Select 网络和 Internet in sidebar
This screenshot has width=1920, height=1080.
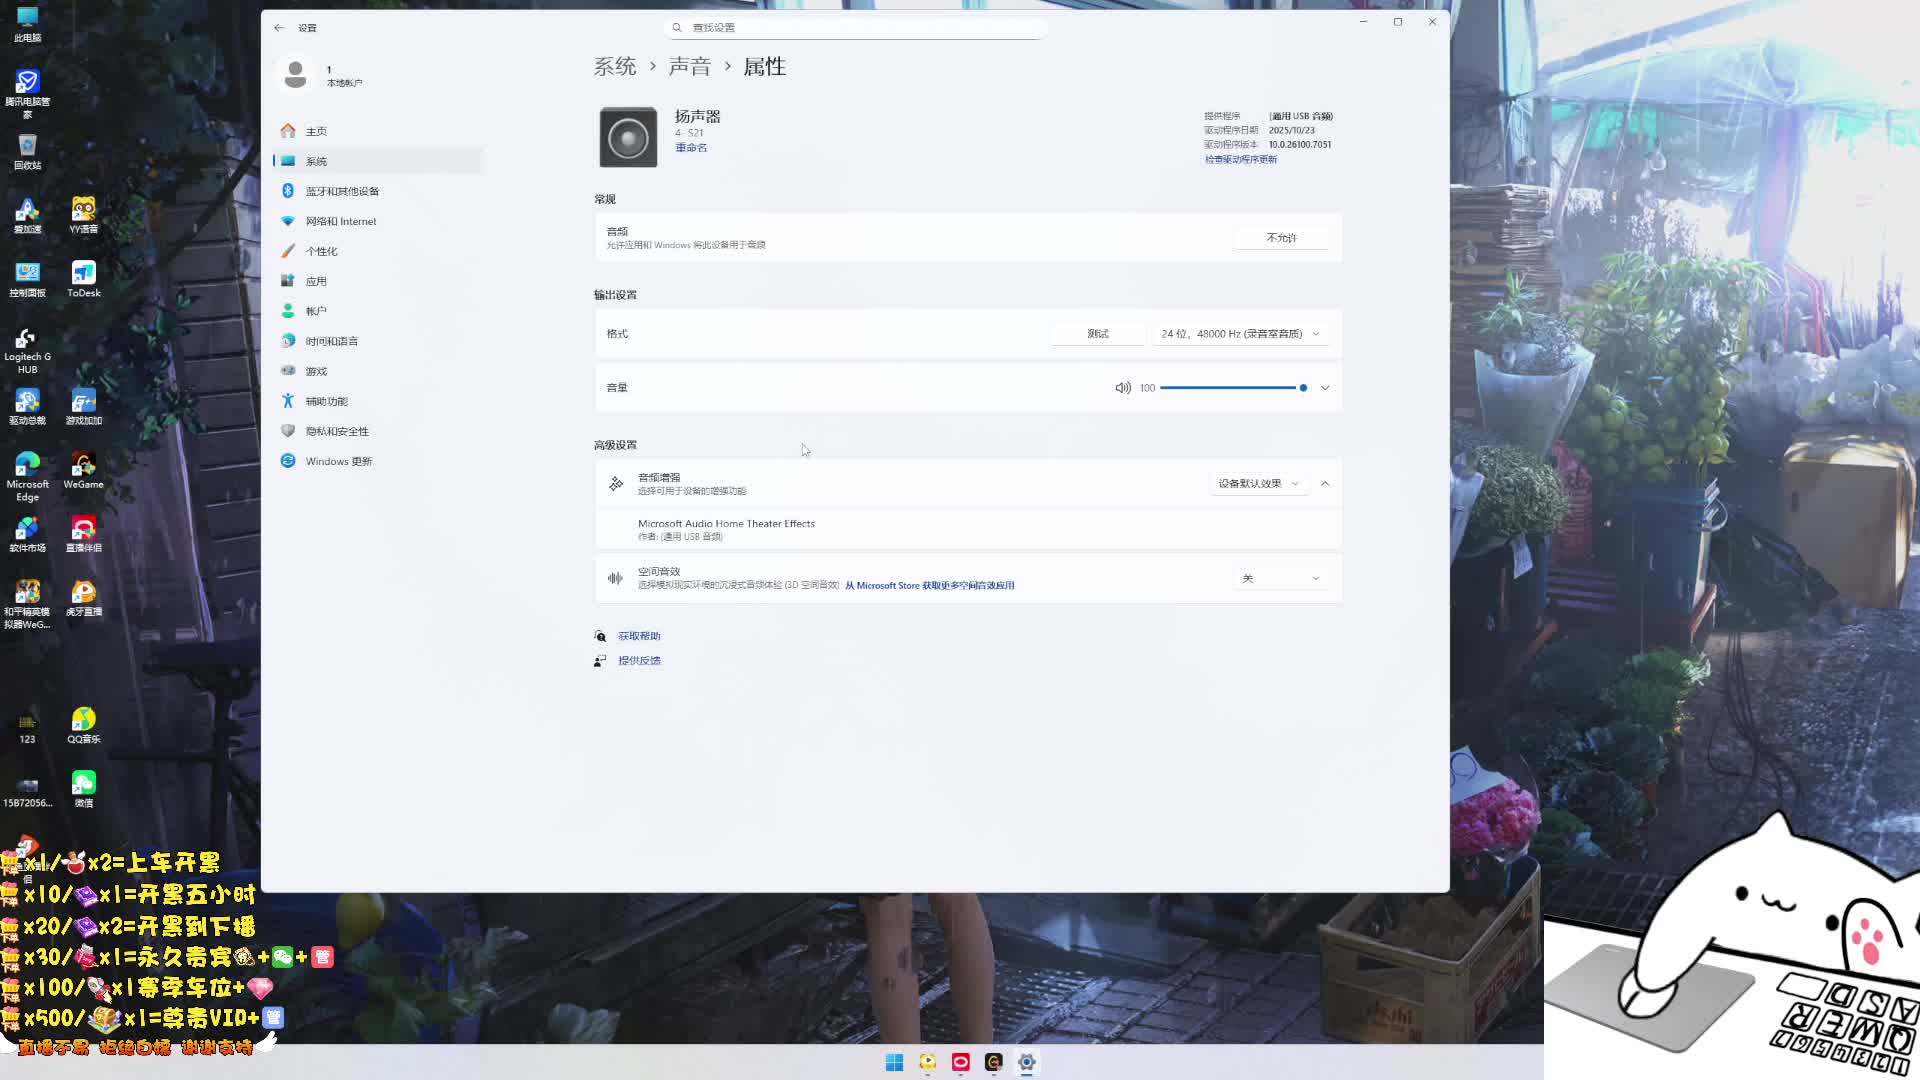[341, 221]
